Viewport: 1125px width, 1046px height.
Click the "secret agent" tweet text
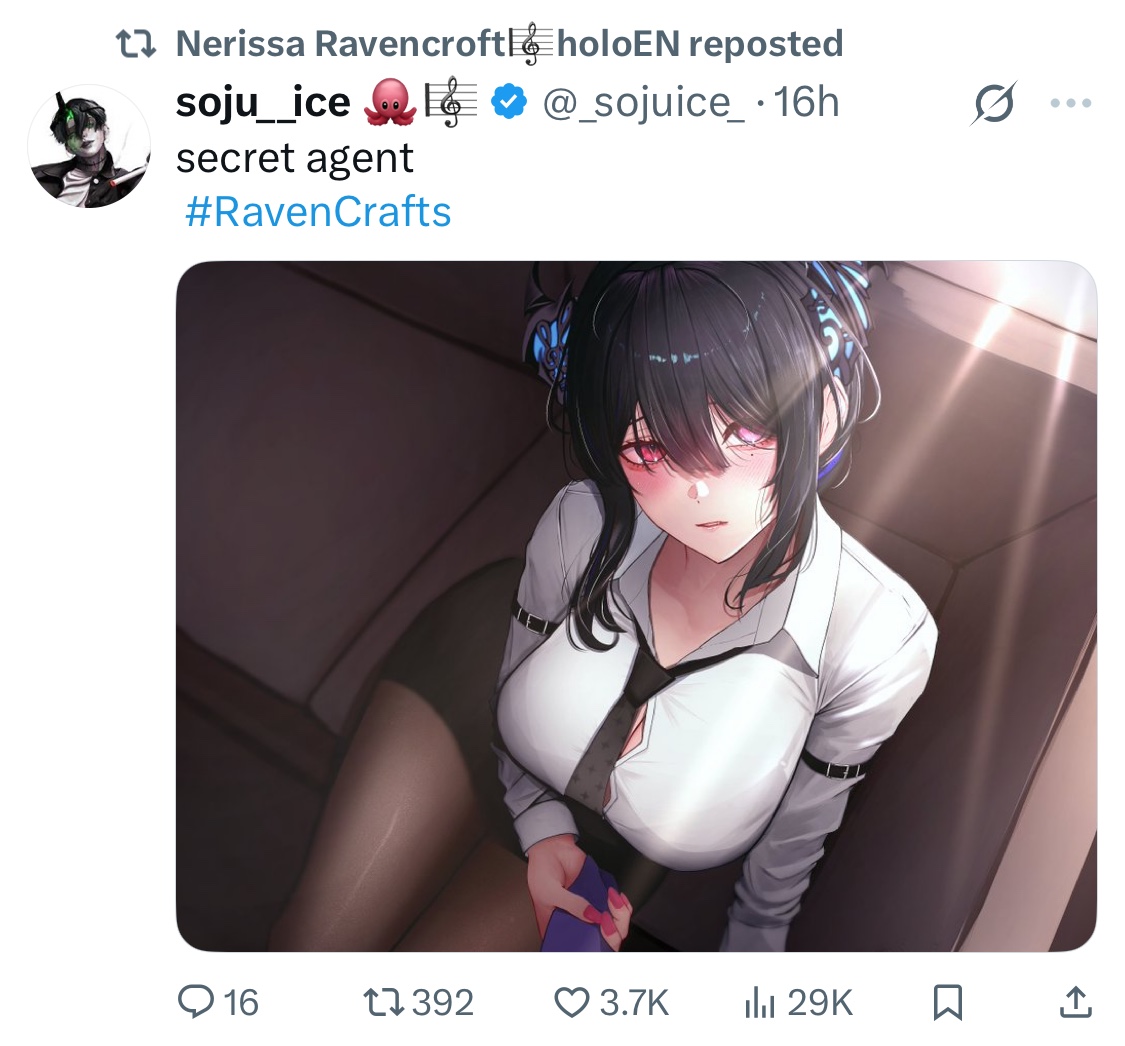pyautogui.click(x=295, y=159)
